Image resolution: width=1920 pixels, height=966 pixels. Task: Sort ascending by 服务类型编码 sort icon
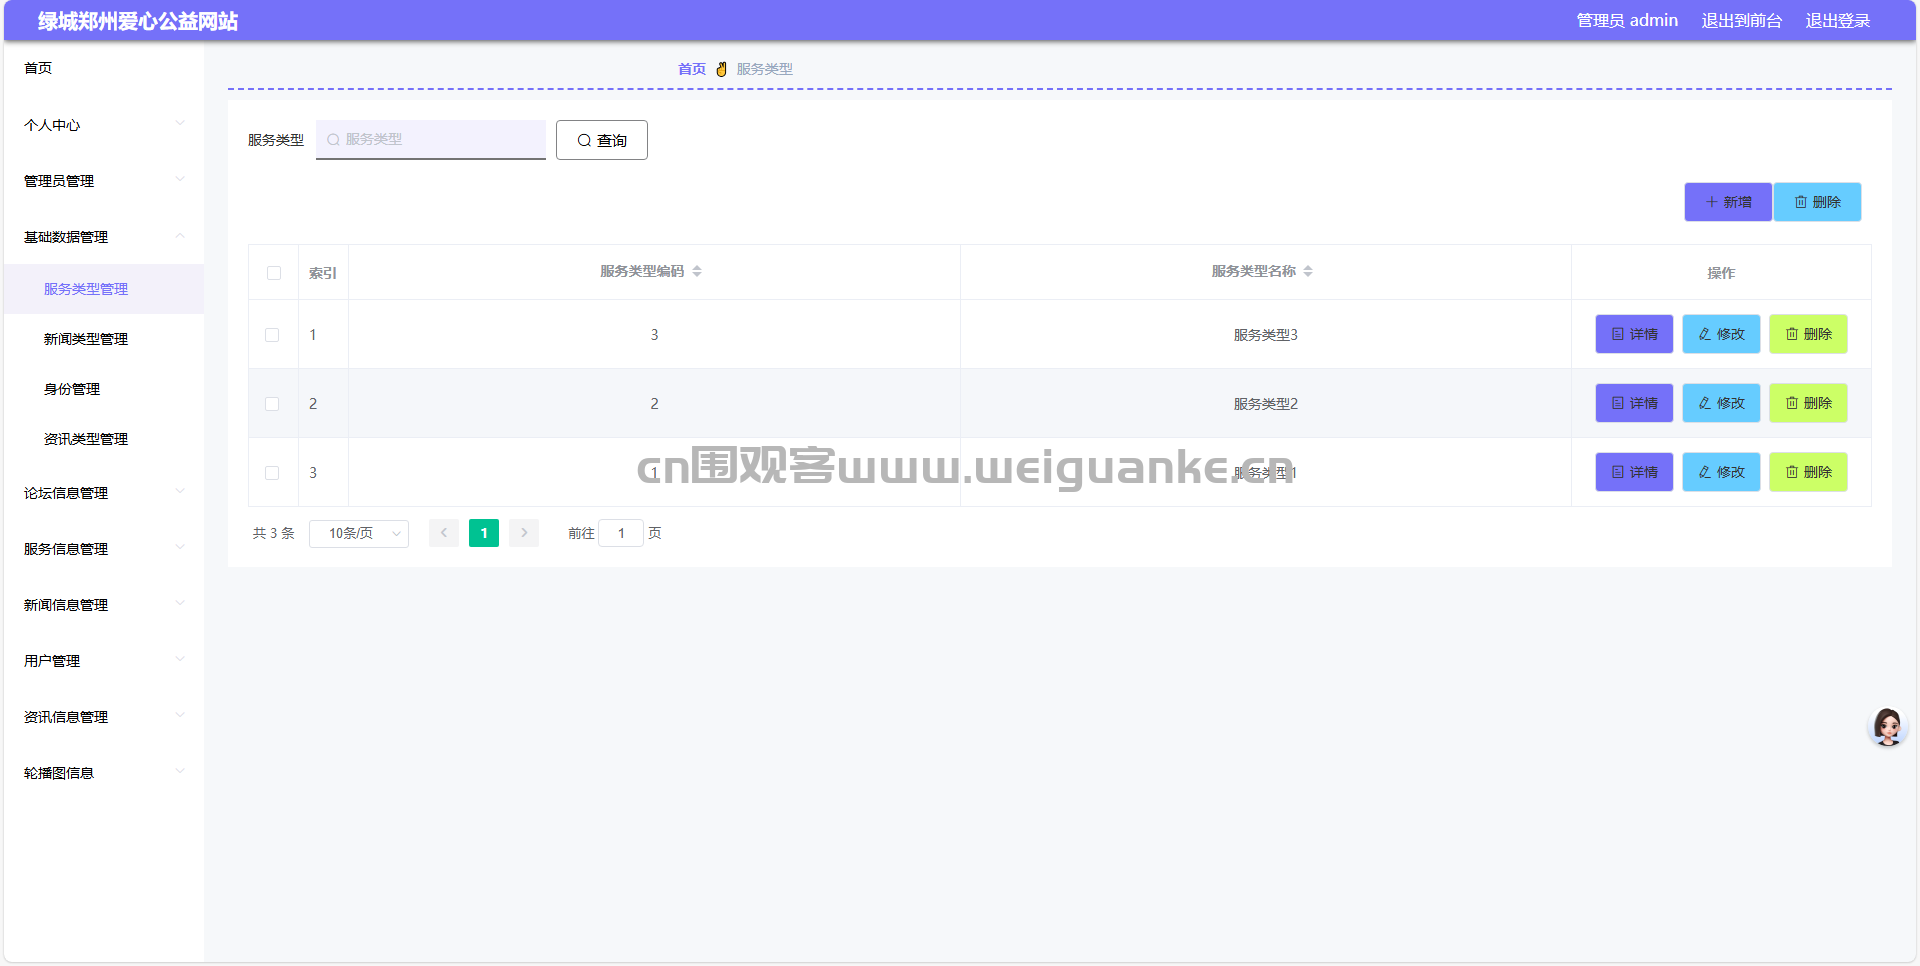coord(697,268)
